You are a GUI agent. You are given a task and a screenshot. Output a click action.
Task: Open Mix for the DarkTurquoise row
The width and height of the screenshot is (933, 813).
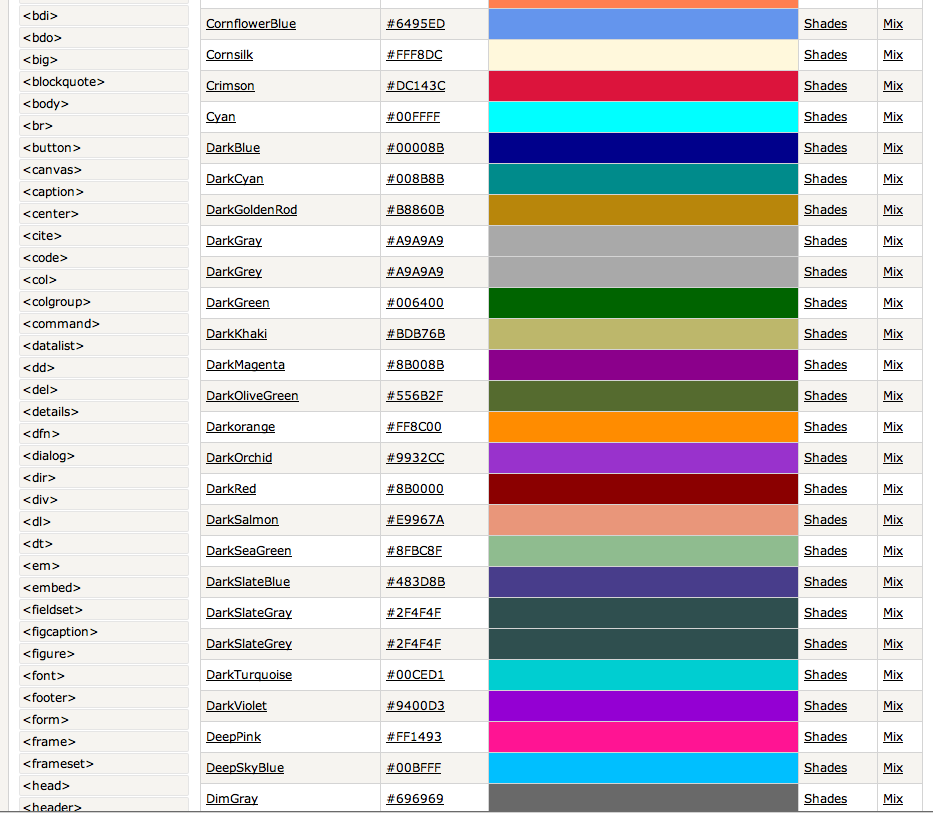tap(893, 674)
